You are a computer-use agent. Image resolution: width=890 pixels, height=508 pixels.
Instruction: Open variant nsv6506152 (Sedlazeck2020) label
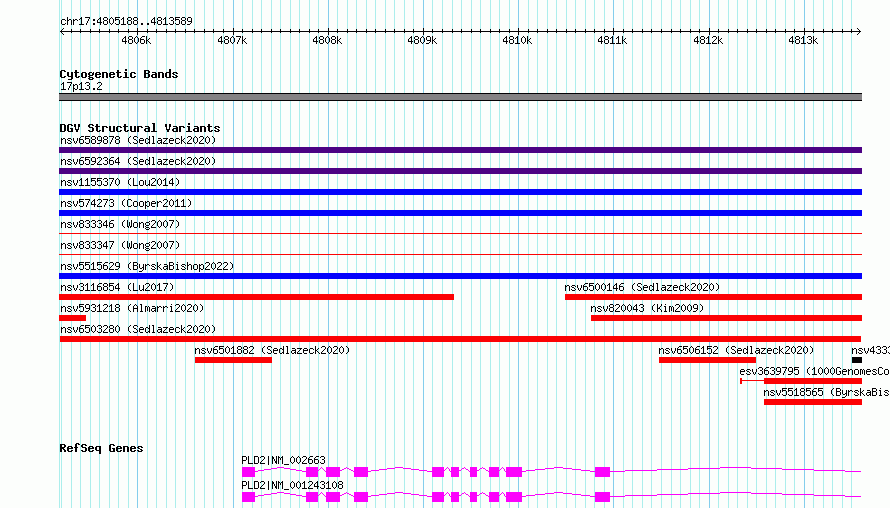point(736,350)
